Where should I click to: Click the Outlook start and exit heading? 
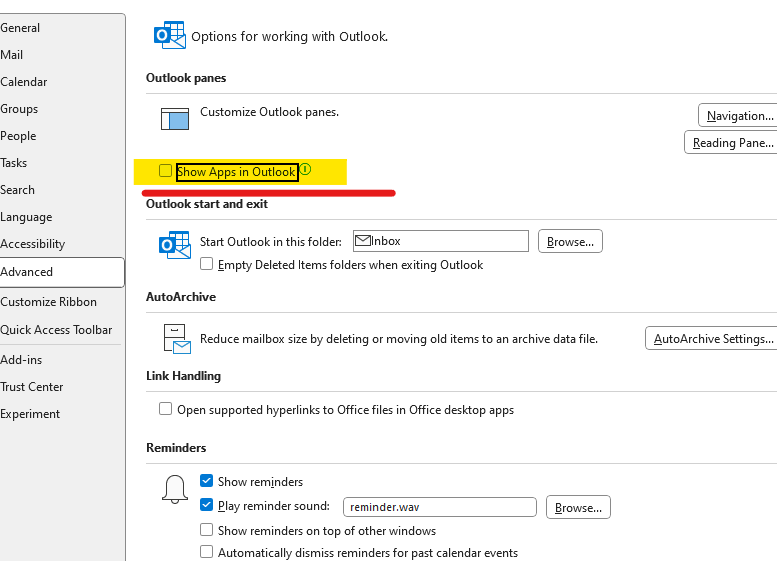click(x=207, y=204)
